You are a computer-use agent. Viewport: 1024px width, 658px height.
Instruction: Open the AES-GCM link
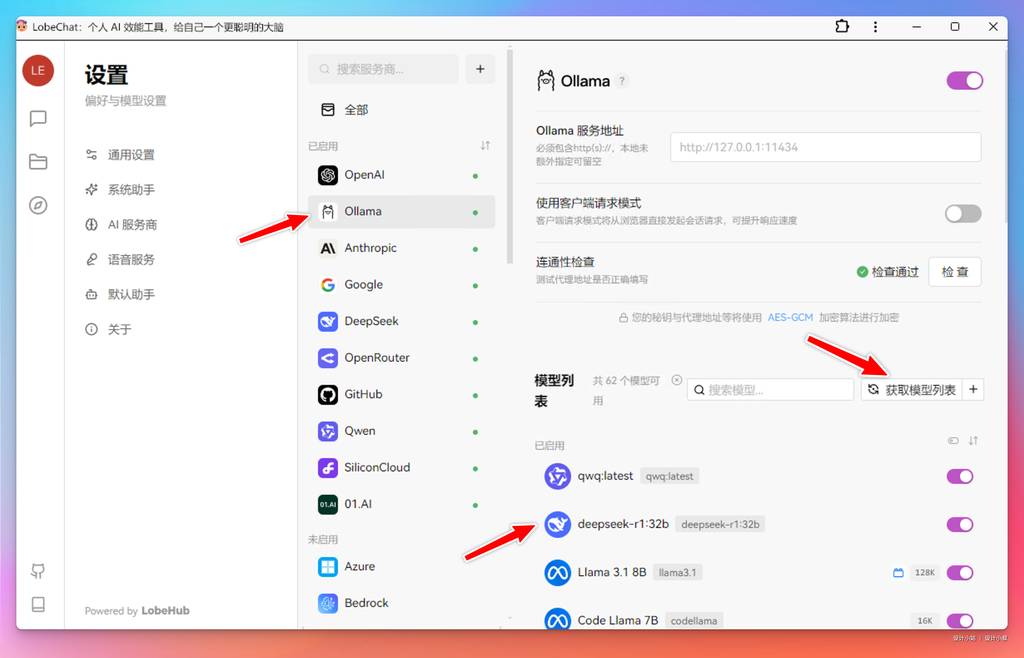pos(790,317)
